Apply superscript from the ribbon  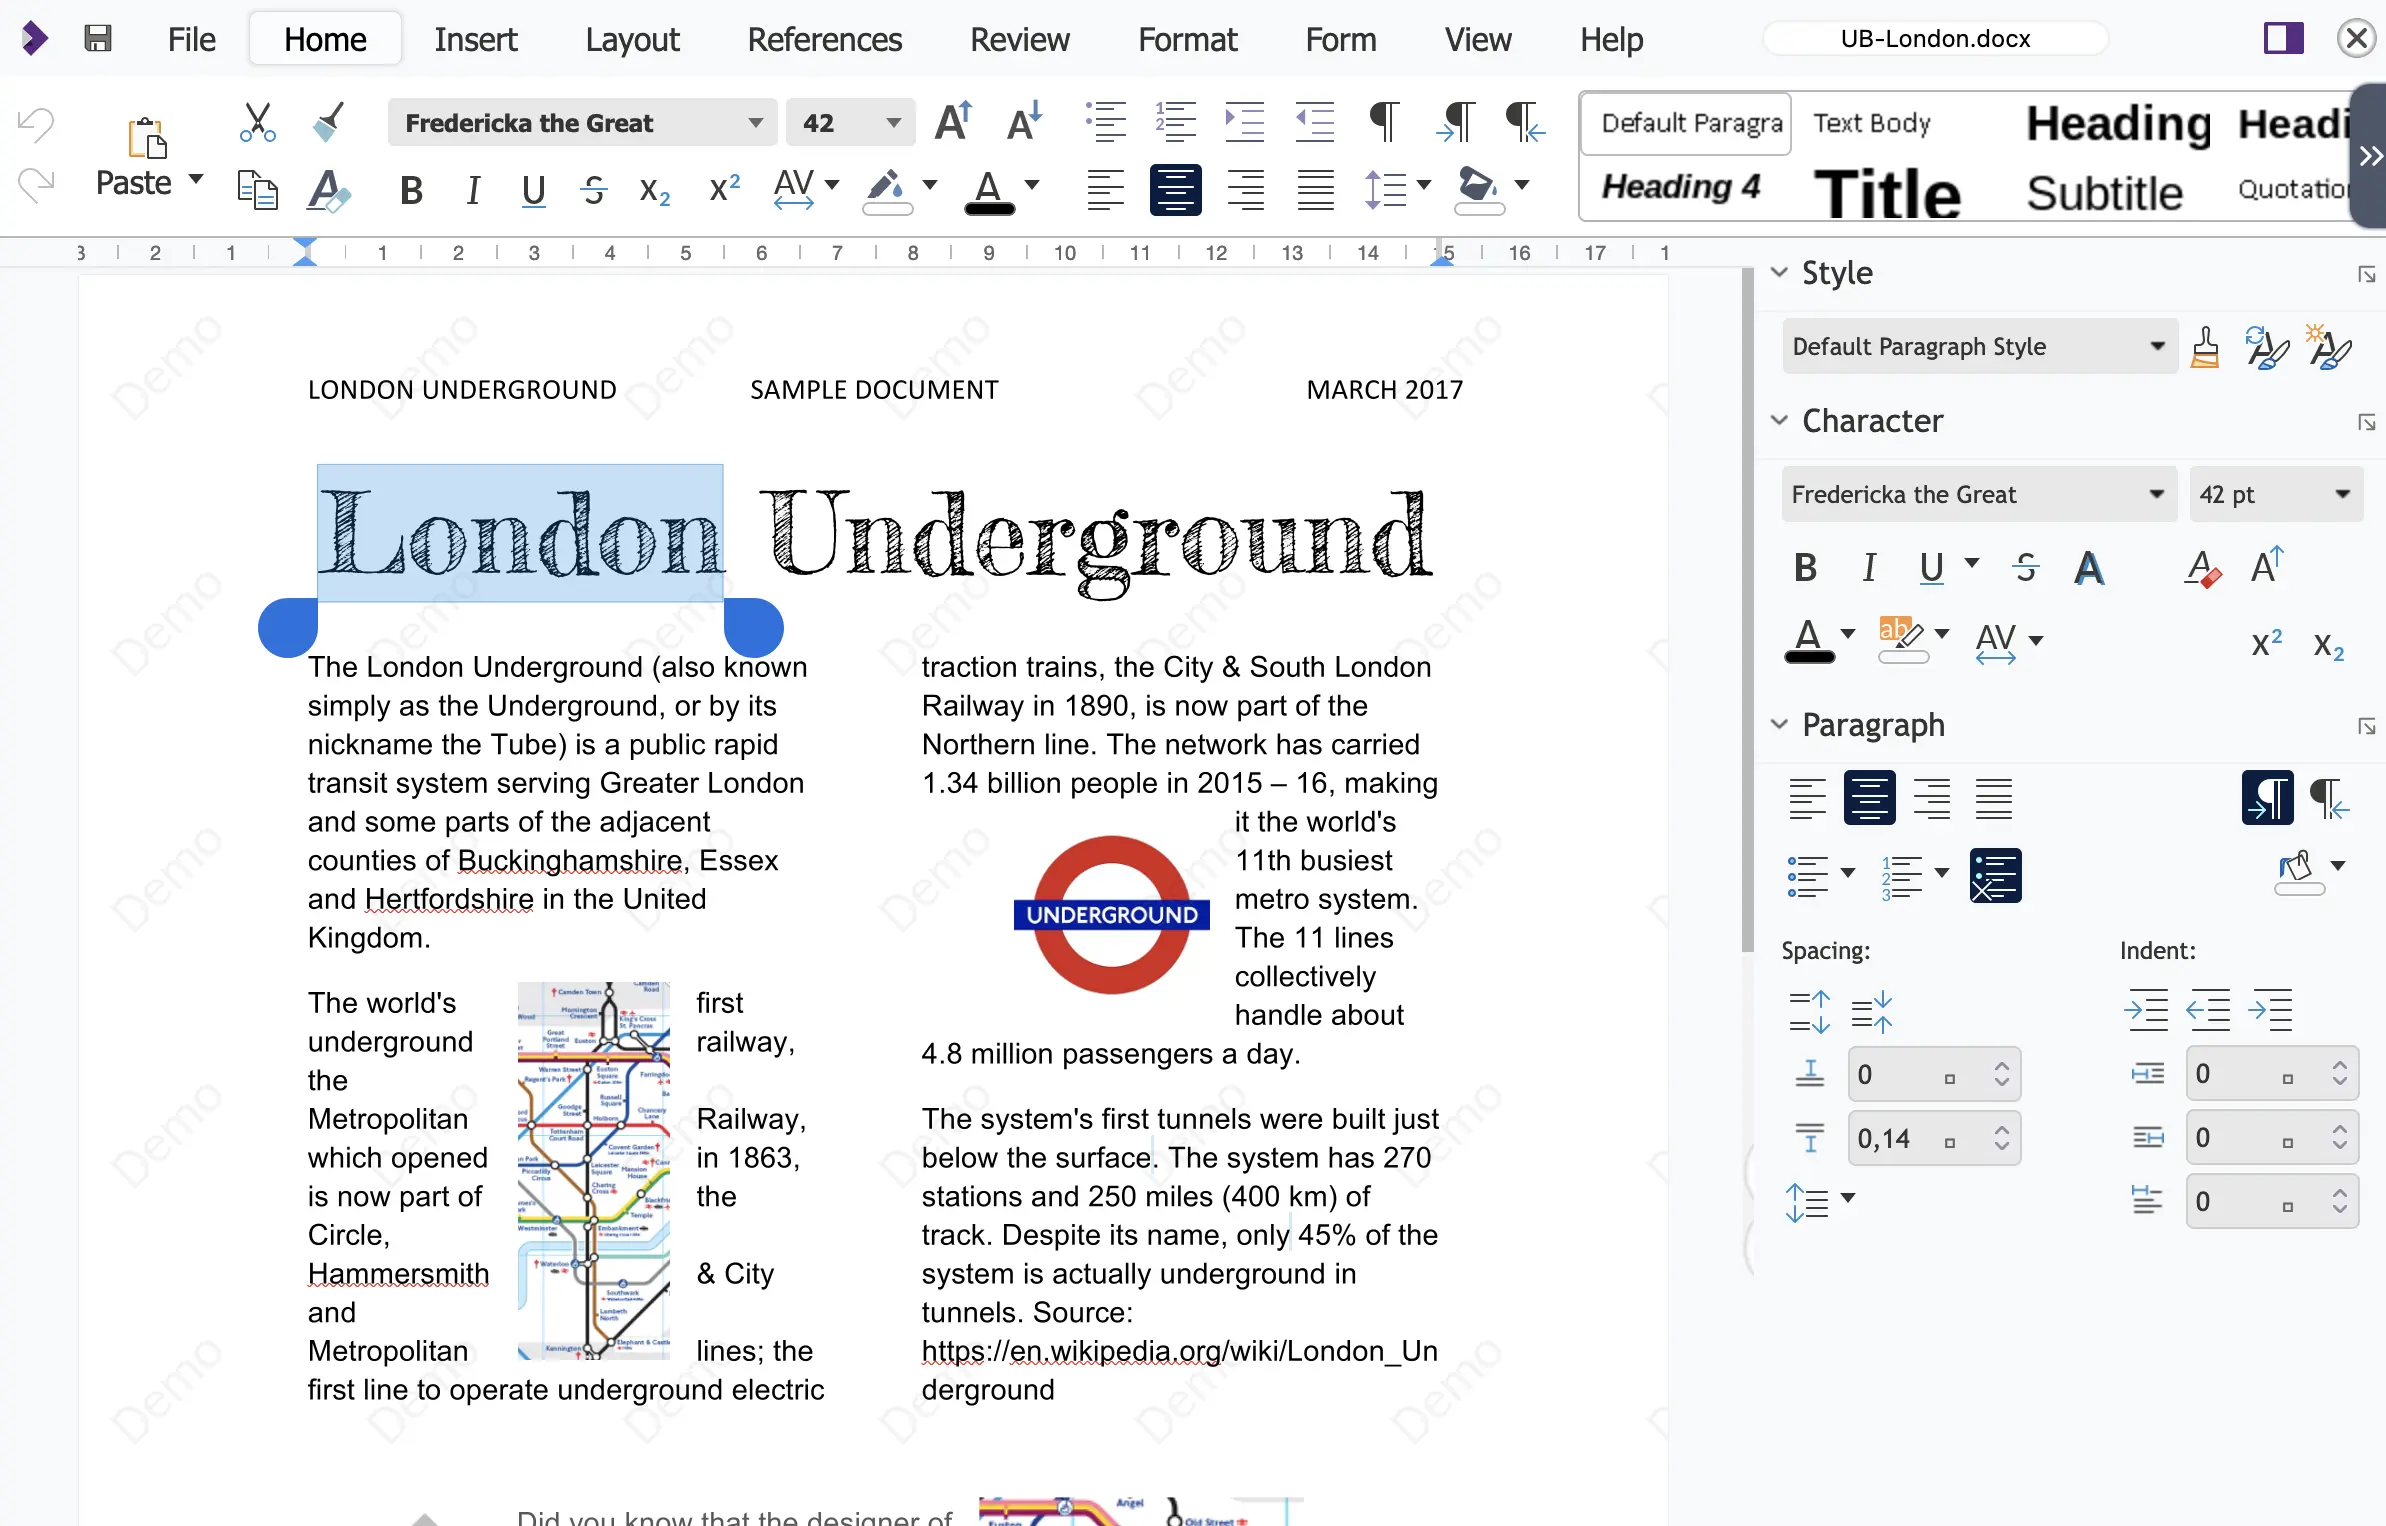[723, 189]
